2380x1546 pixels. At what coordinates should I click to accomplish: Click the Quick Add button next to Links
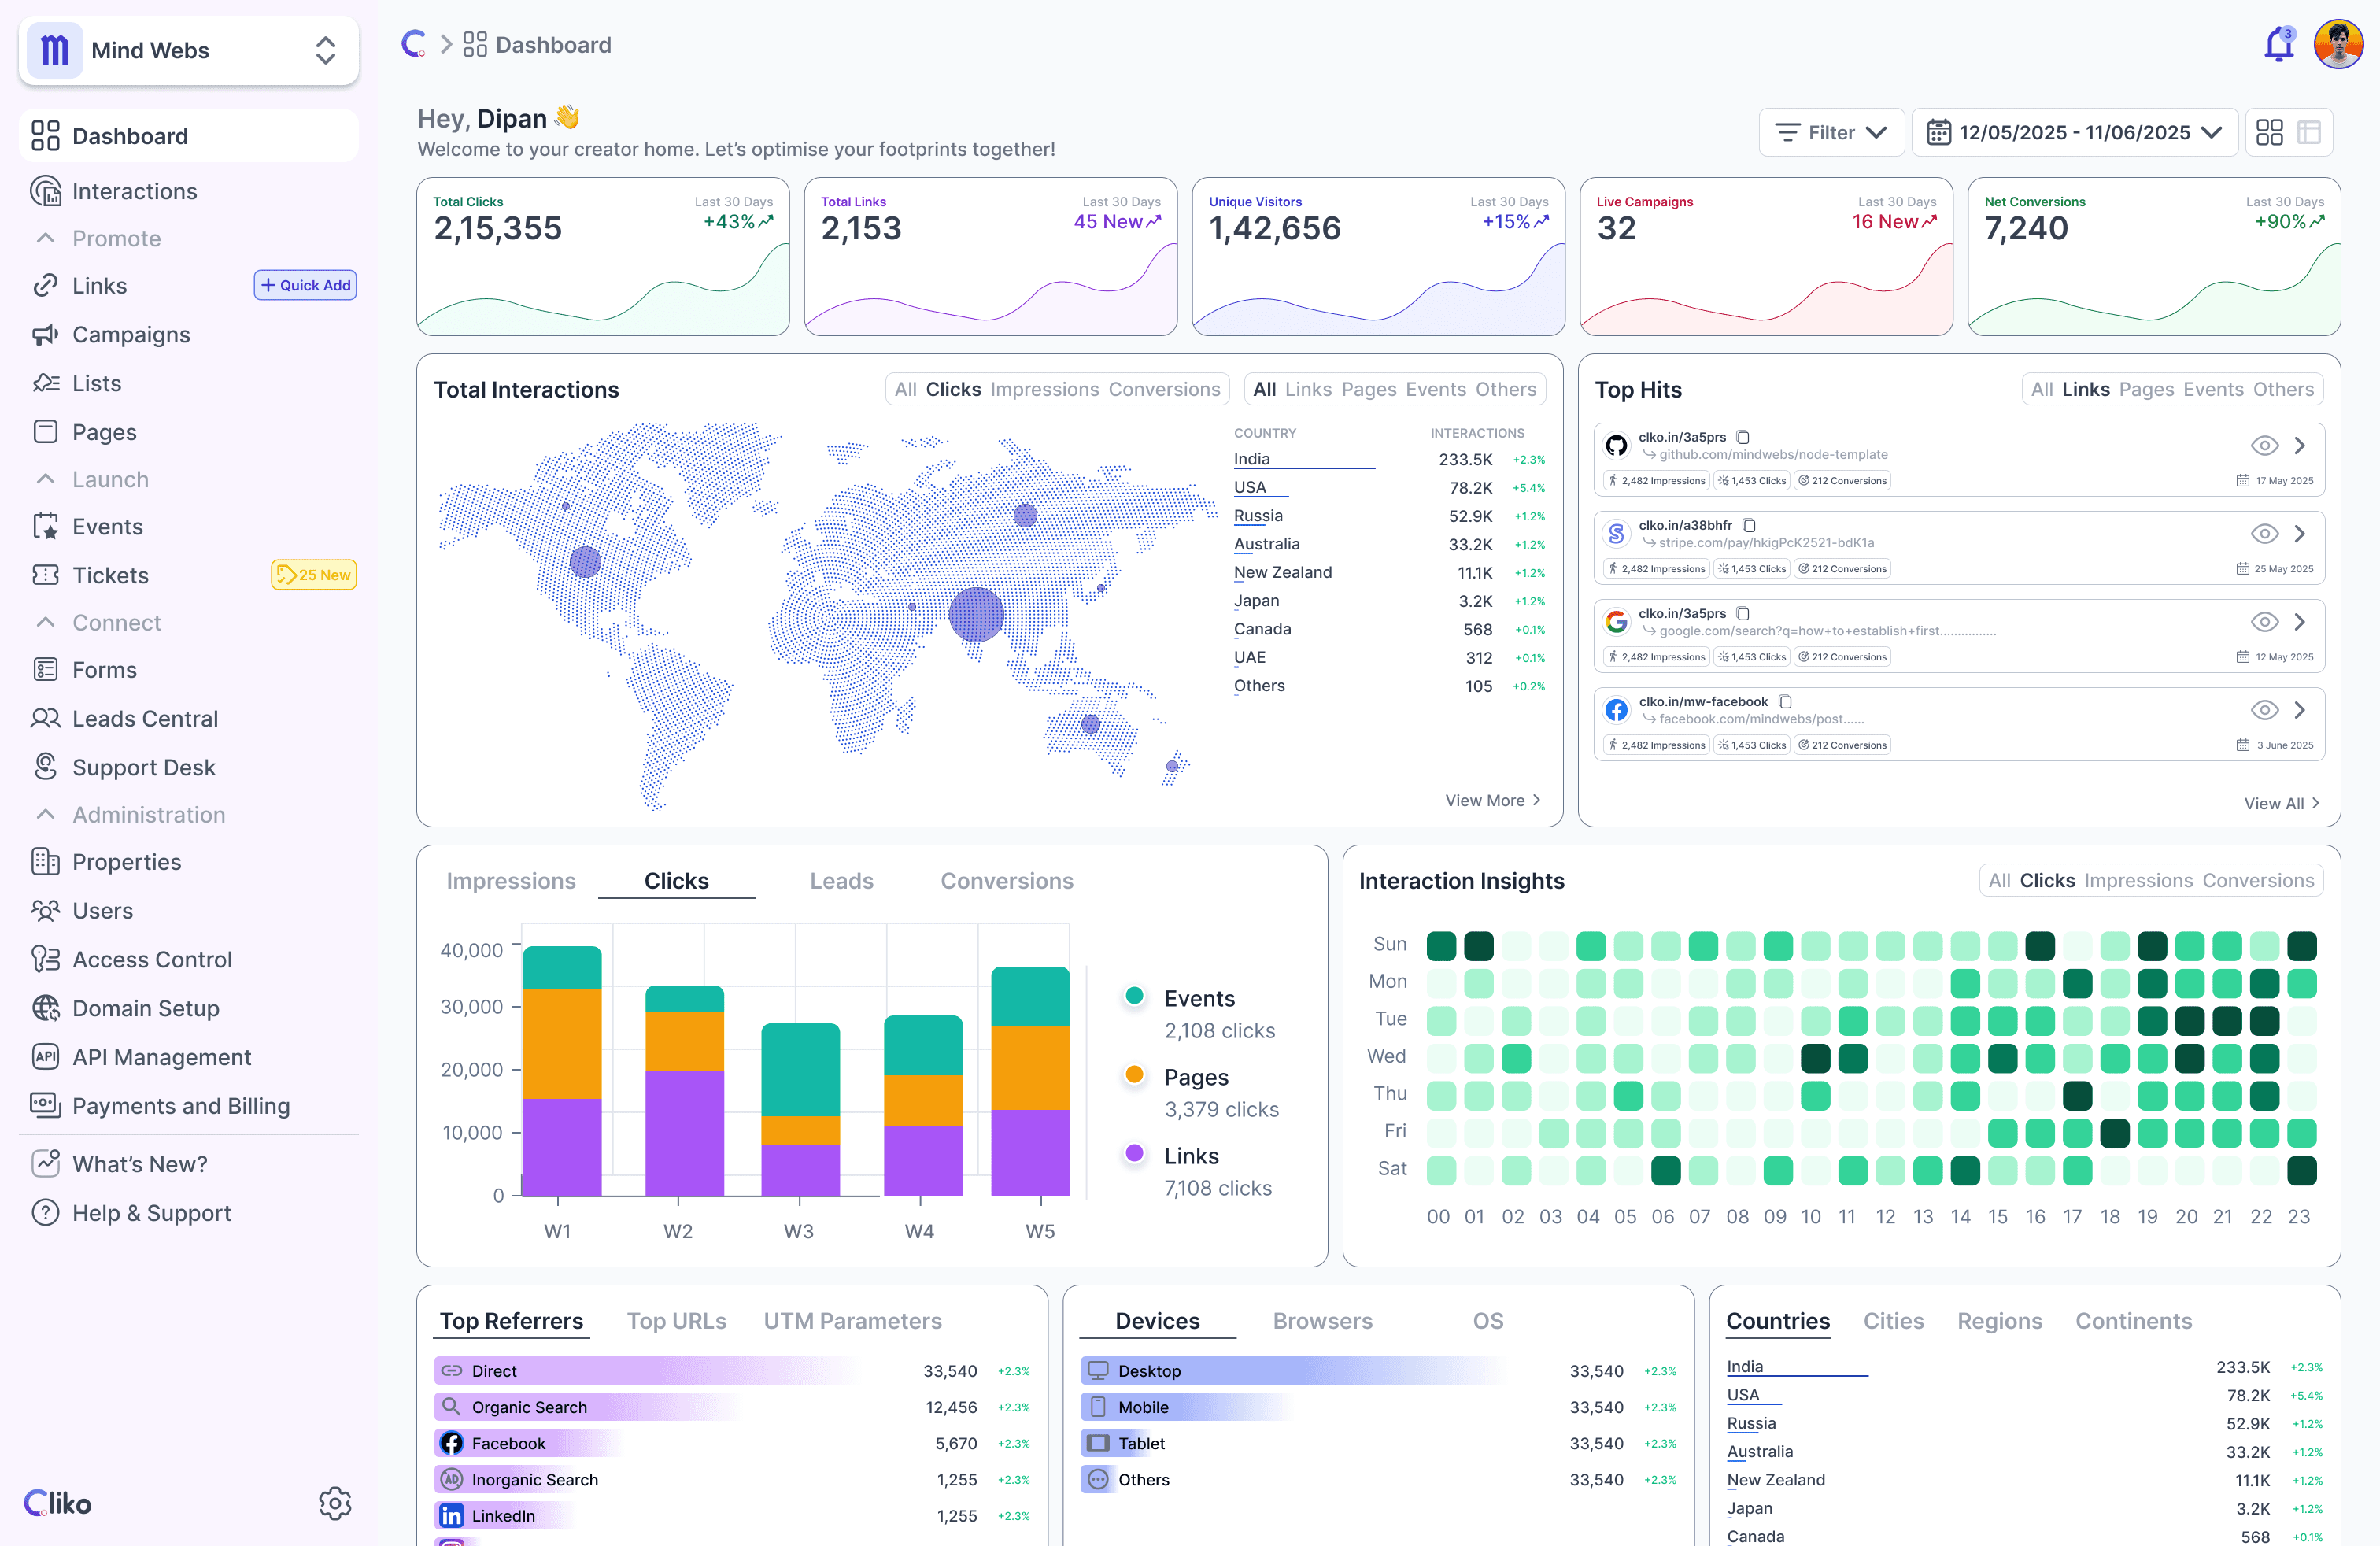pos(305,285)
